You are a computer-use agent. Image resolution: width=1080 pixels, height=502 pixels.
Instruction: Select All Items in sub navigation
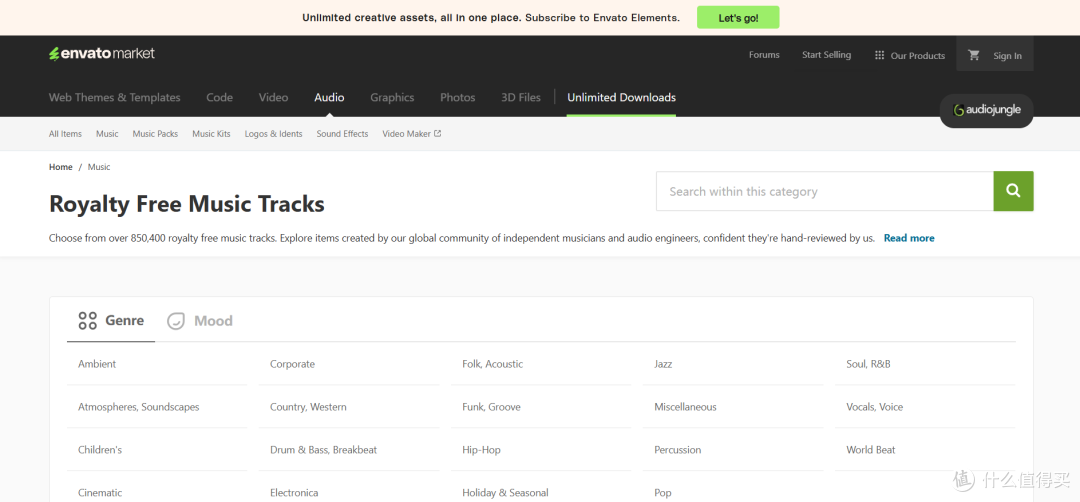click(65, 134)
